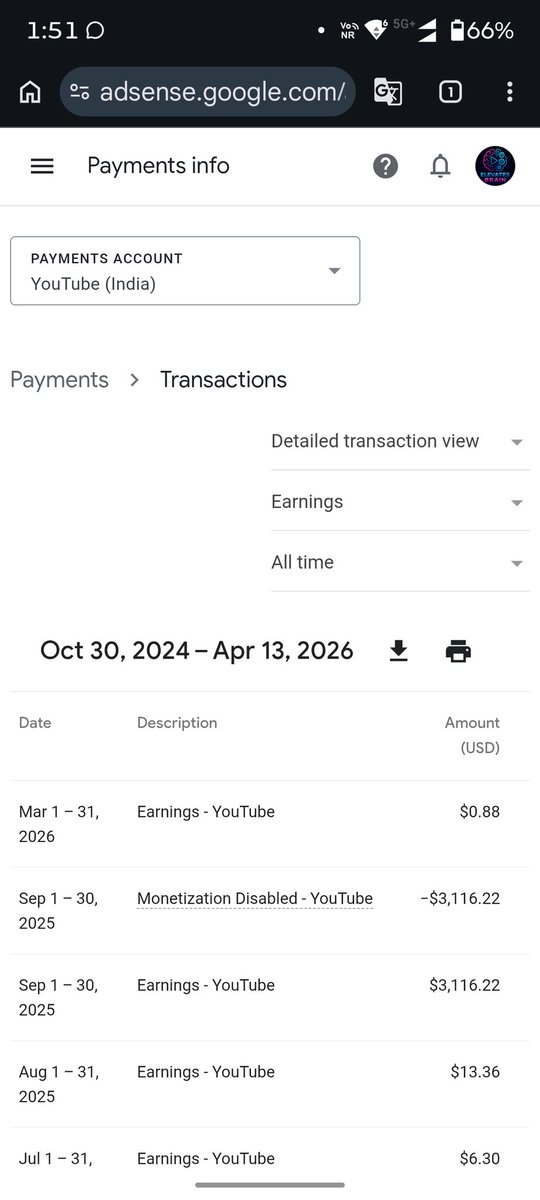The width and height of the screenshot is (540, 1200).
Task: Open the All time date range dropdown
Action: pyautogui.click(x=398, y=562)
